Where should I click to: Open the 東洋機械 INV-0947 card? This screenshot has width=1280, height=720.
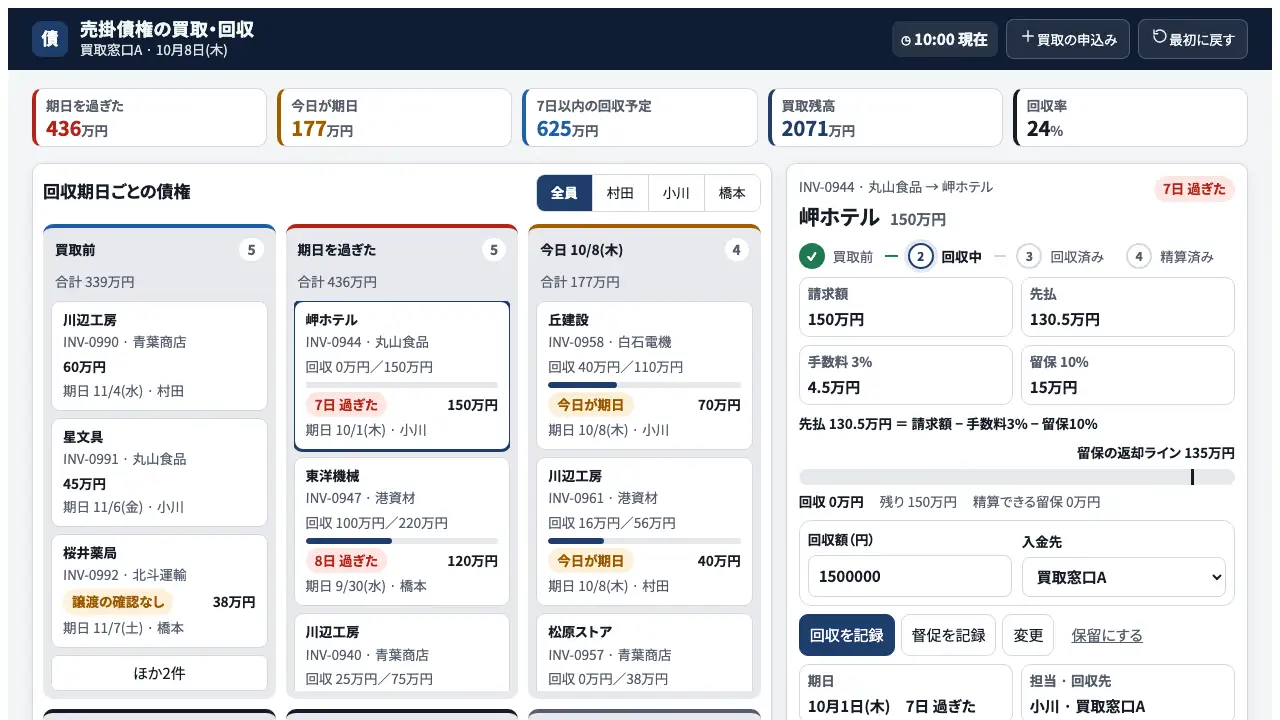coord(402,532)
